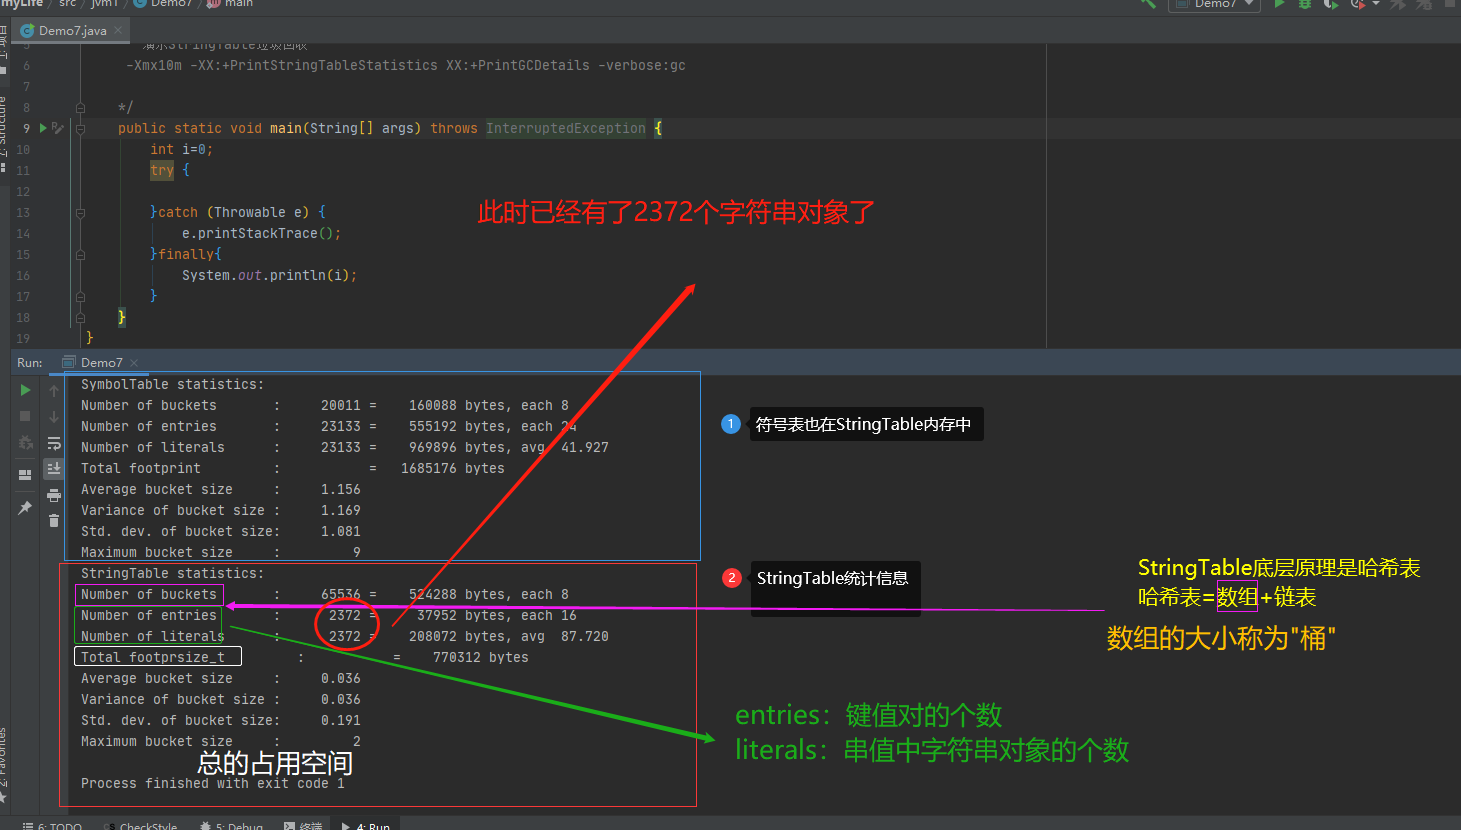Click the profiler run icon in top toolbar

(x=1357, y=4)
